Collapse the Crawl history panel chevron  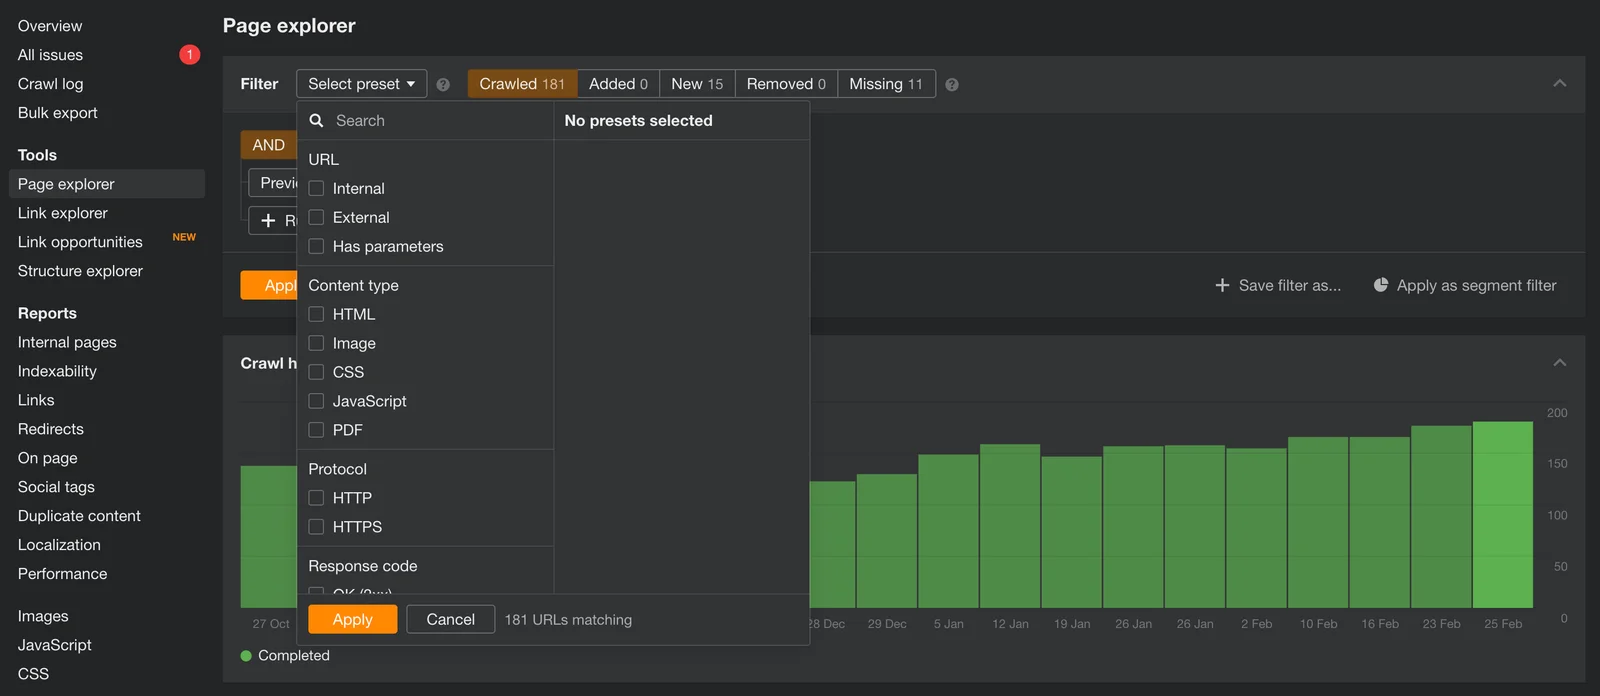(x=1560, y=363)
